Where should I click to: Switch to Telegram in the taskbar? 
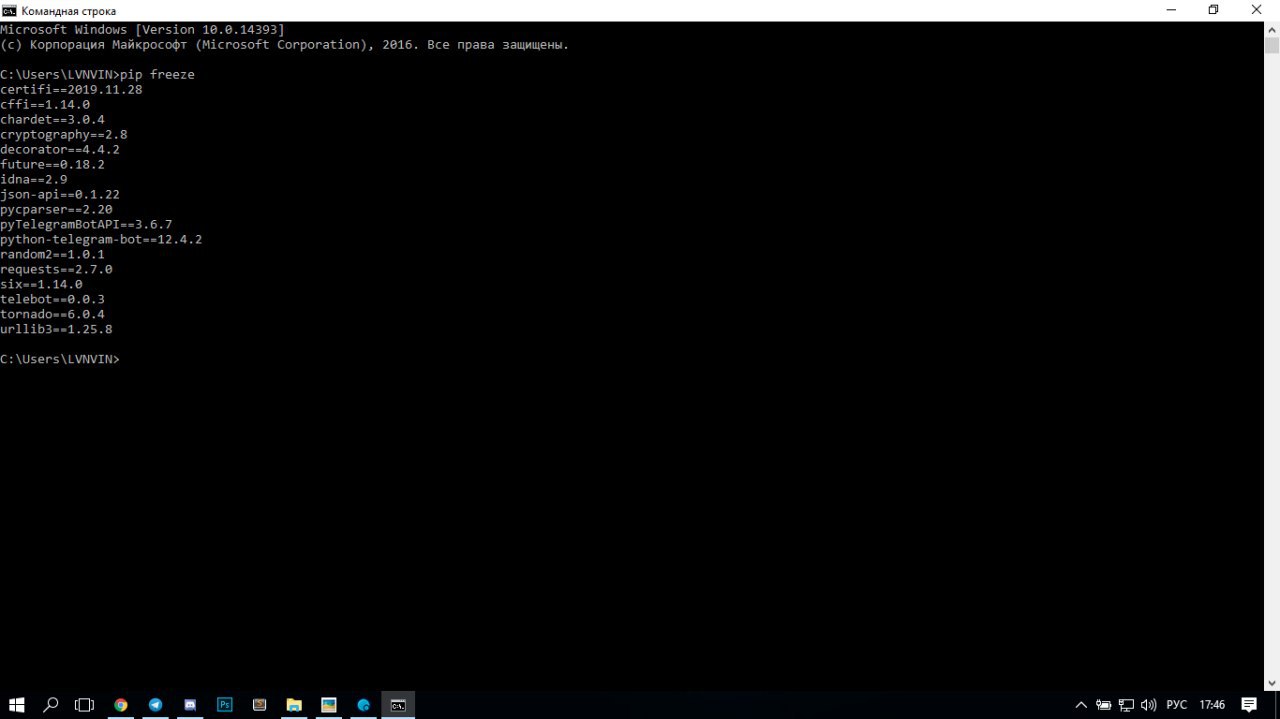(155, 705)
